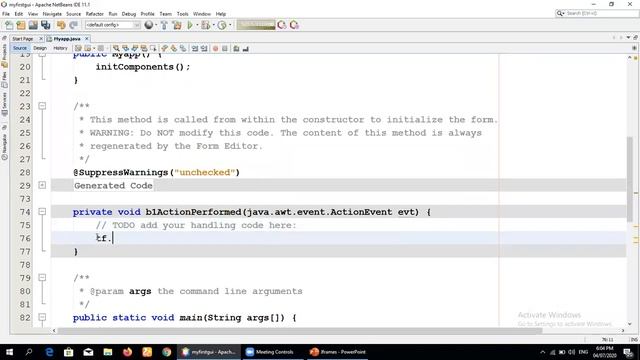Click the Build Project hammer icon
This screenshot has width=640, height=360.
click(164, 25)
